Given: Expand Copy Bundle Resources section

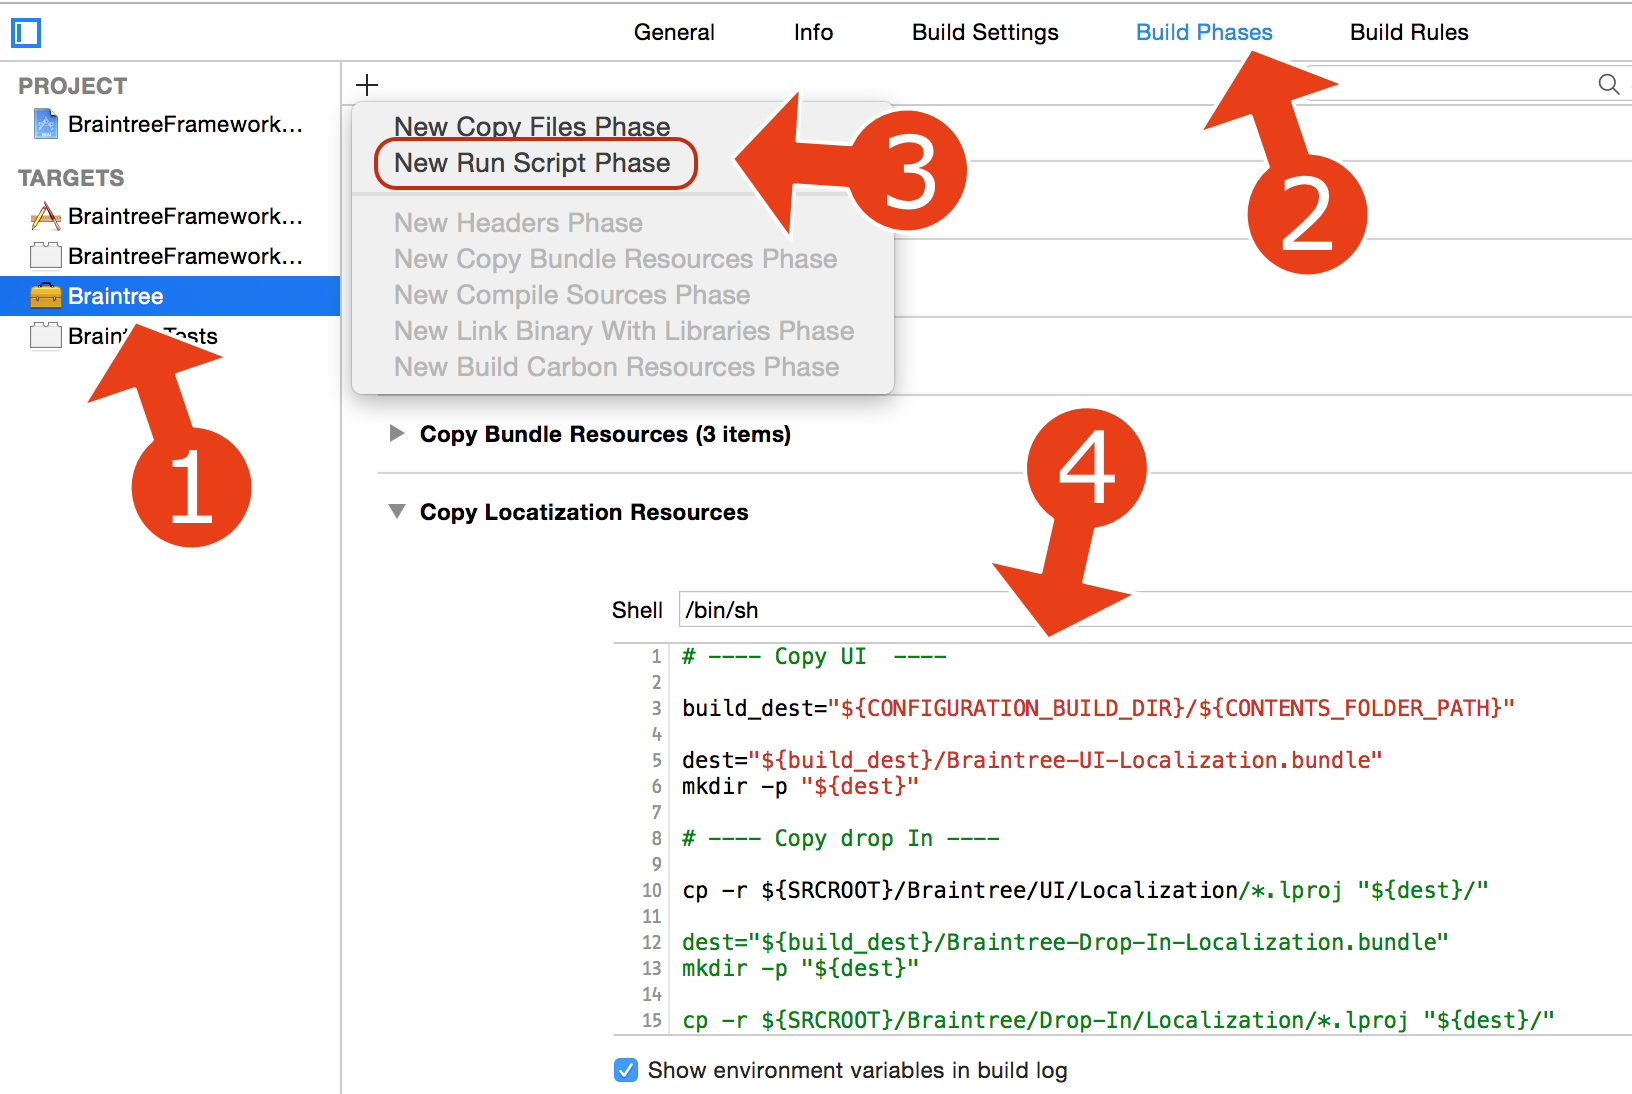Looking at the screenshot, I should (397, 433).
